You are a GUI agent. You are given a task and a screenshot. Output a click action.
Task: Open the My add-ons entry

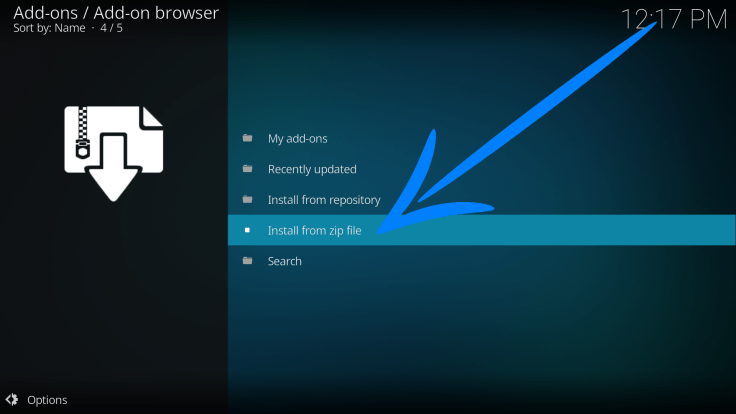point(297,139)
